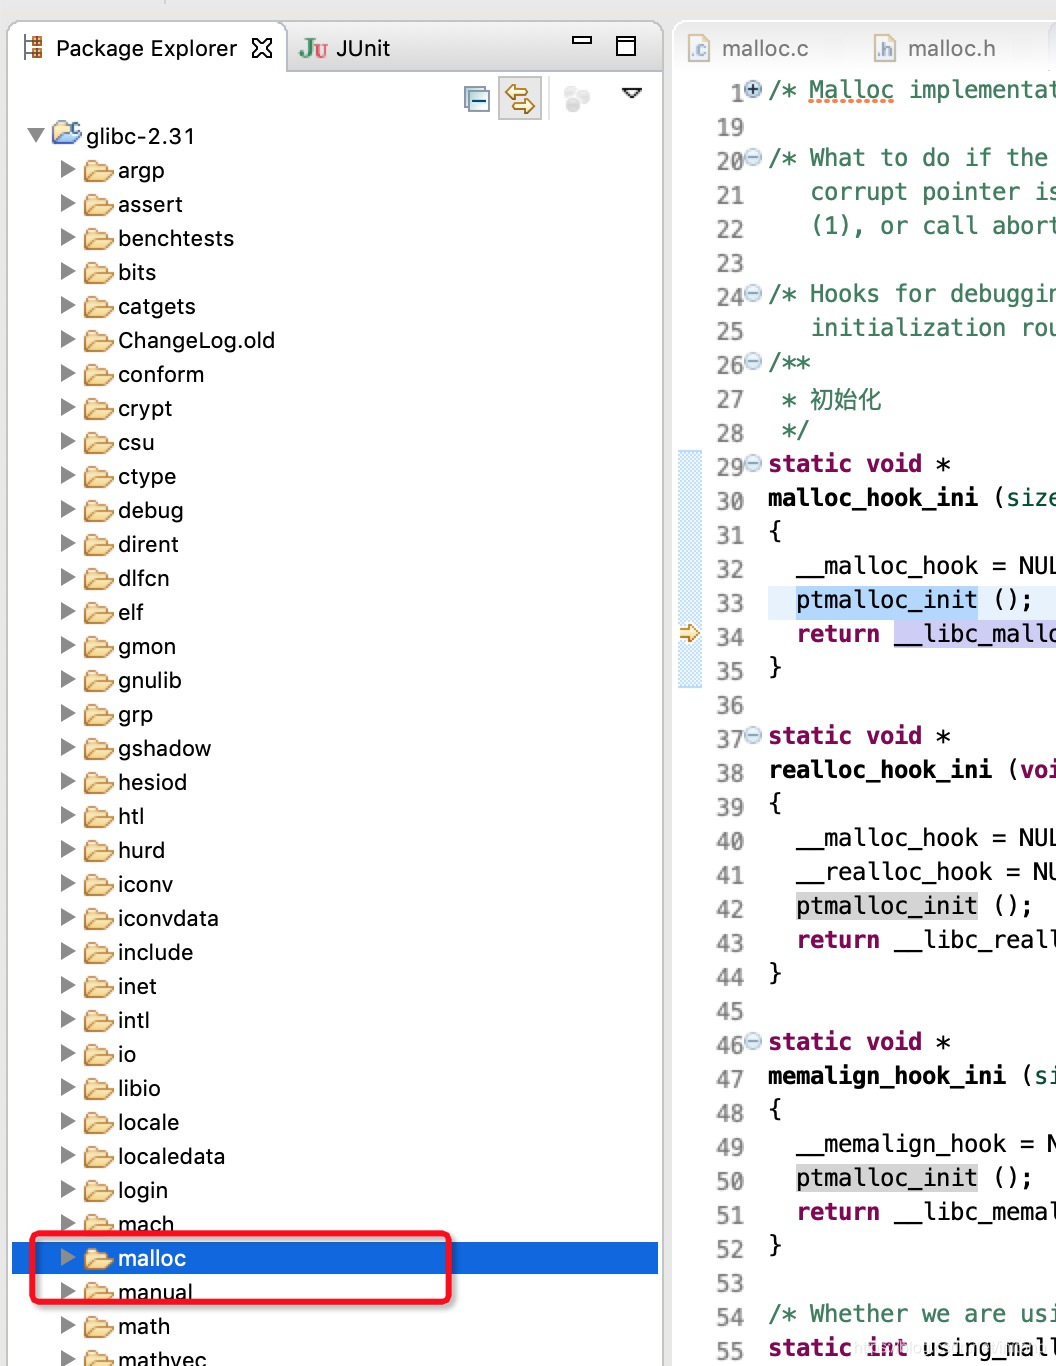1056x1366 pixels.
Task: Select the Package Explorer tab
Action: [147, 48]
